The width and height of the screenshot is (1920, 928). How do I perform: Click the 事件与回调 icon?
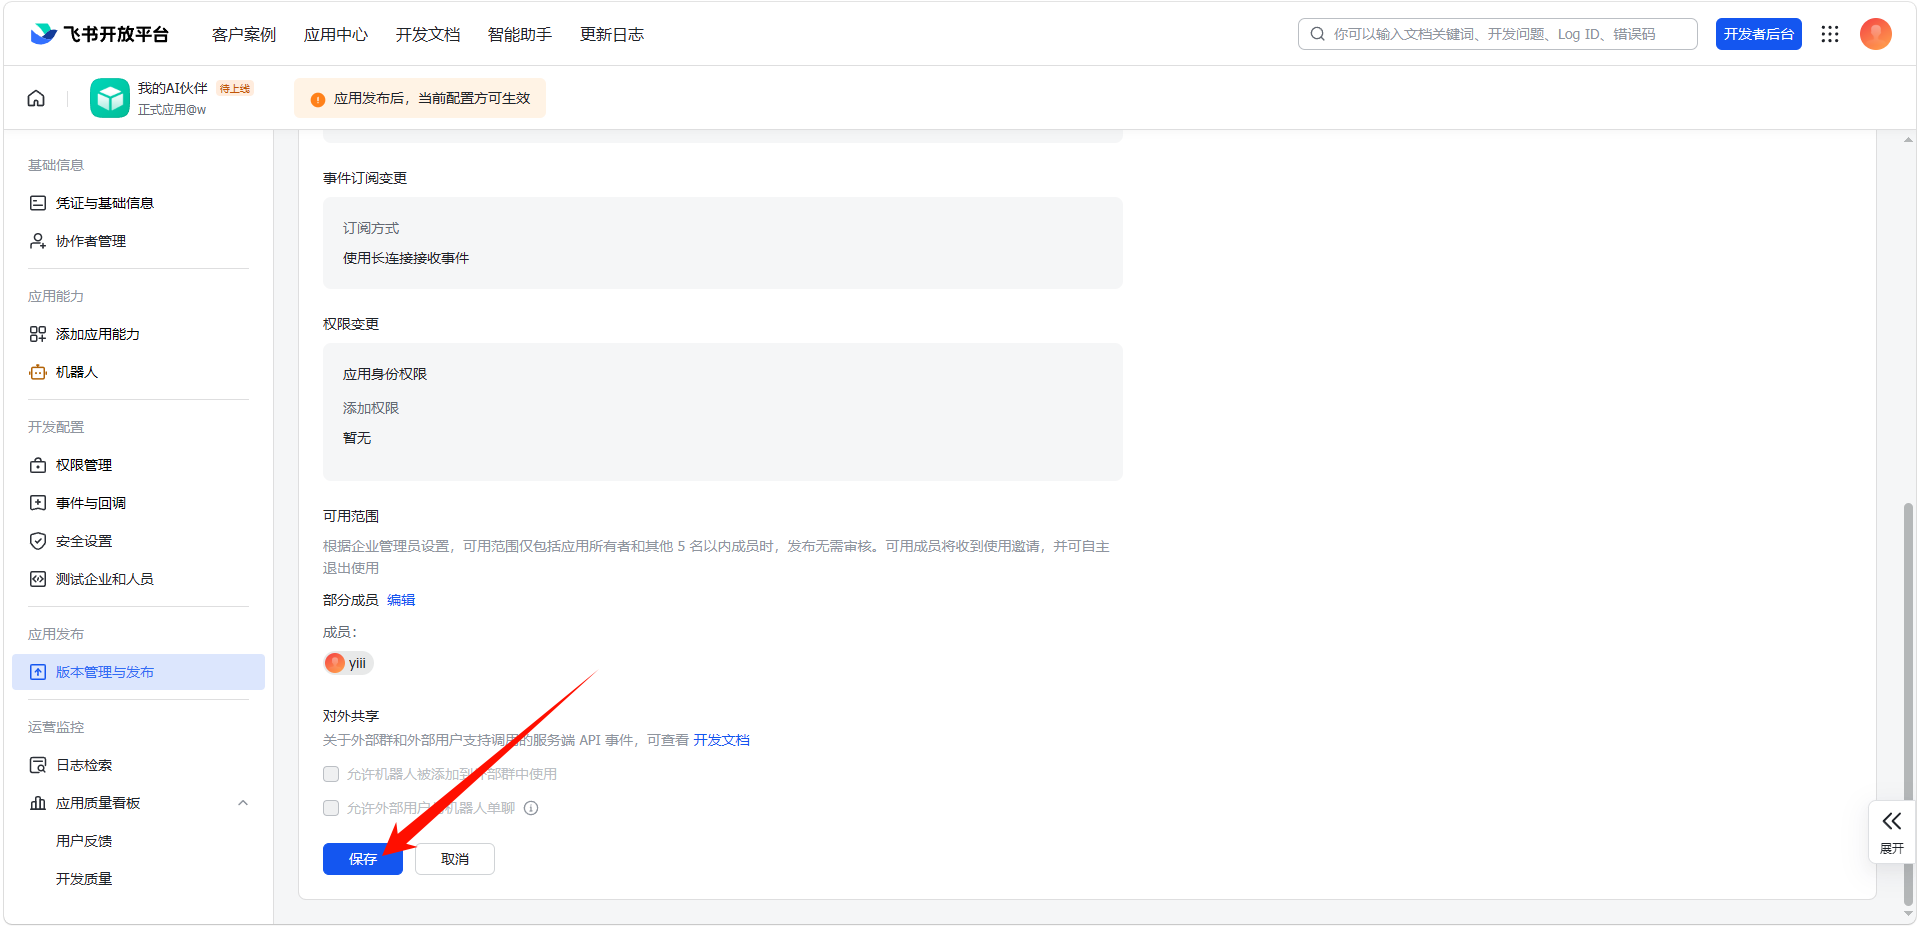38,503
